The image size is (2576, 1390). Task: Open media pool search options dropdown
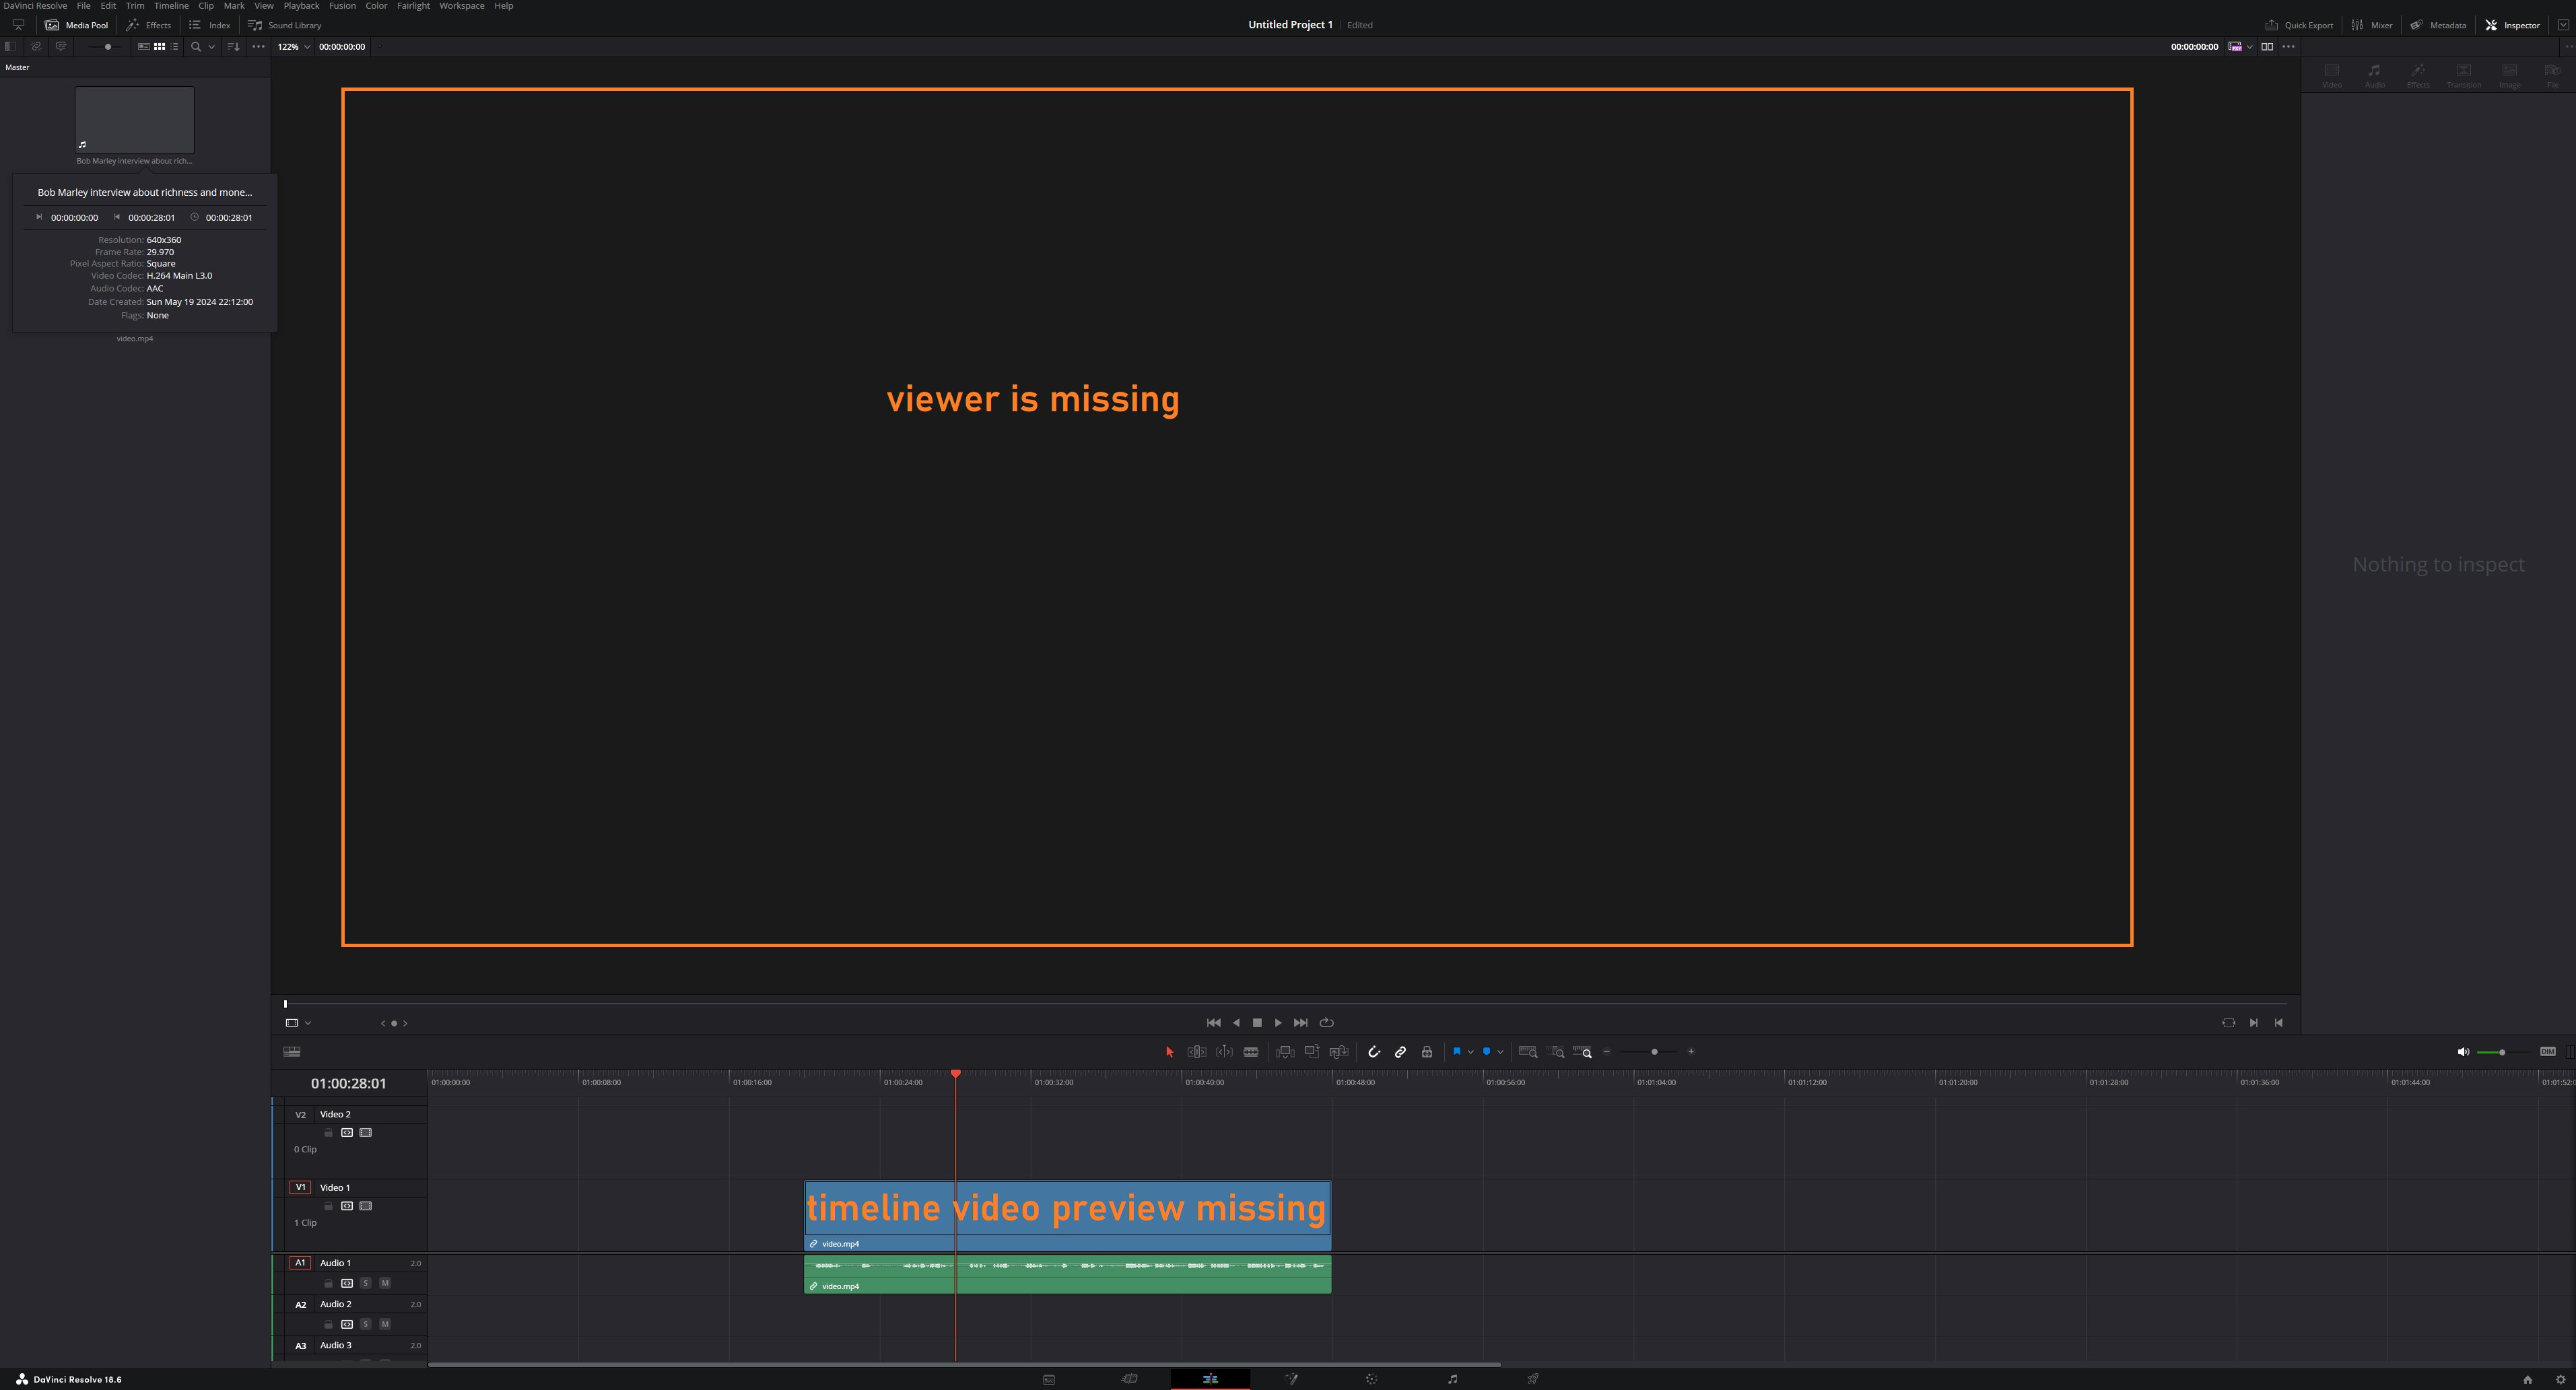click(212, 47)
